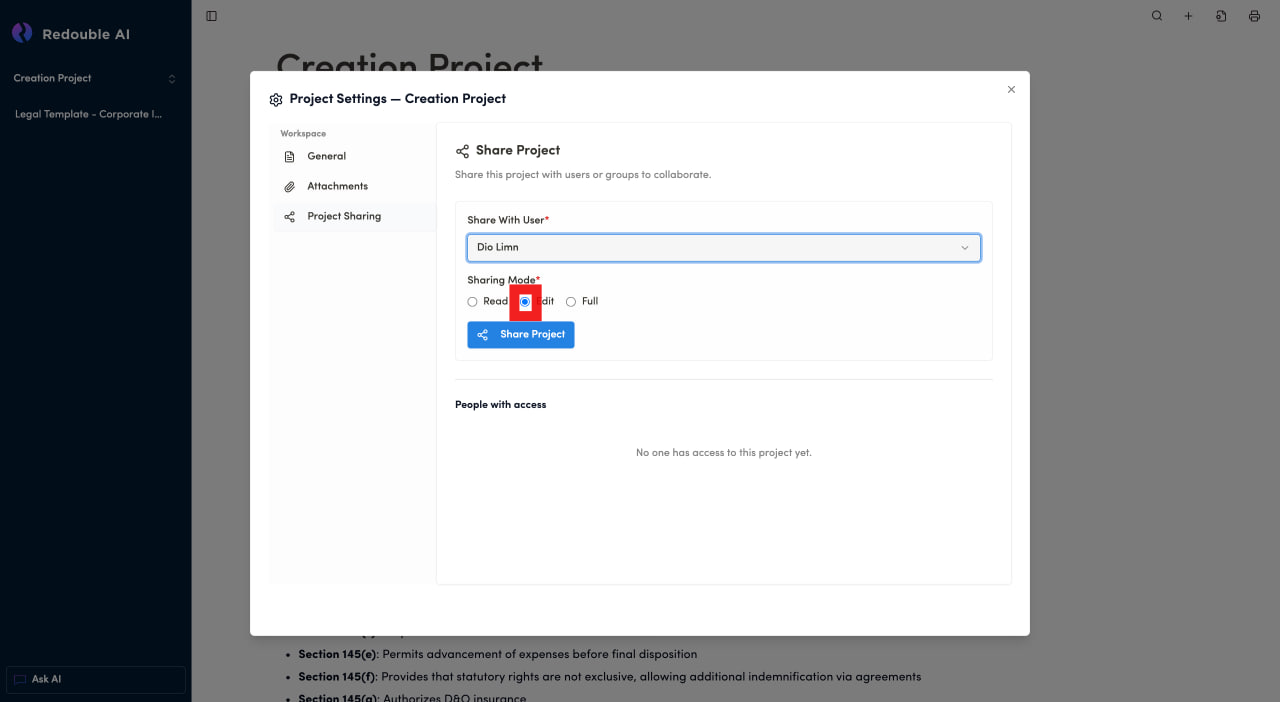
Task: Click the plus icon in top toolbar
Action: click(x=1189, y=16)
